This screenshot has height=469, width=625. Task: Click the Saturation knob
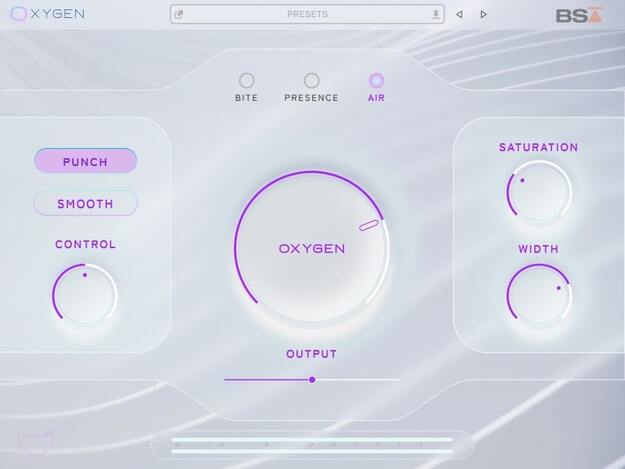pos(539,192)
